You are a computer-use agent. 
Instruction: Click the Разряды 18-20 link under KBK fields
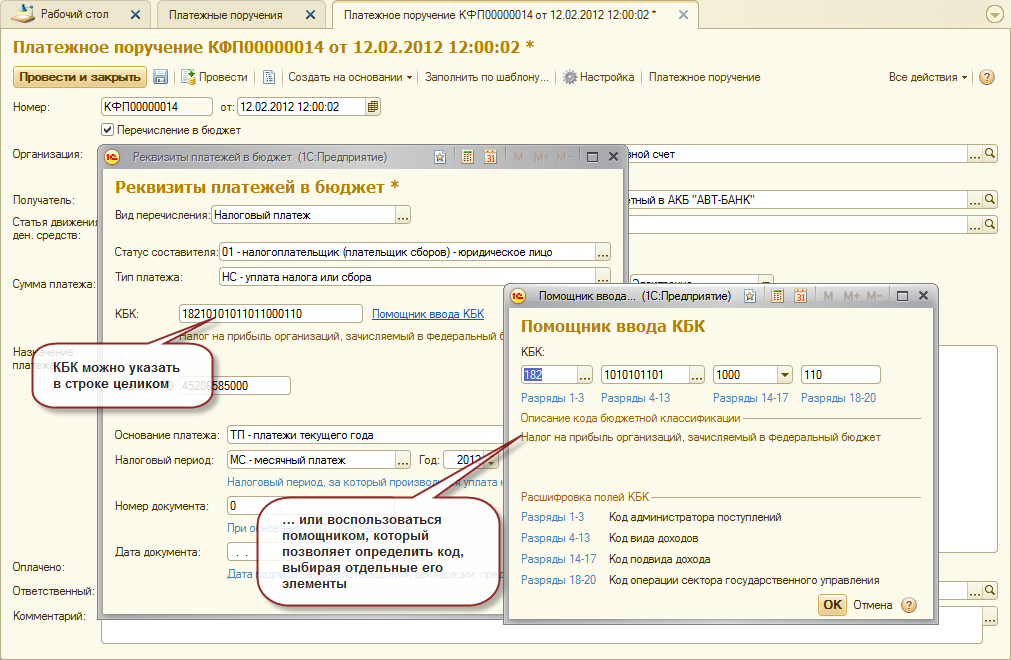pyautogui.click(x=838, y=398)
